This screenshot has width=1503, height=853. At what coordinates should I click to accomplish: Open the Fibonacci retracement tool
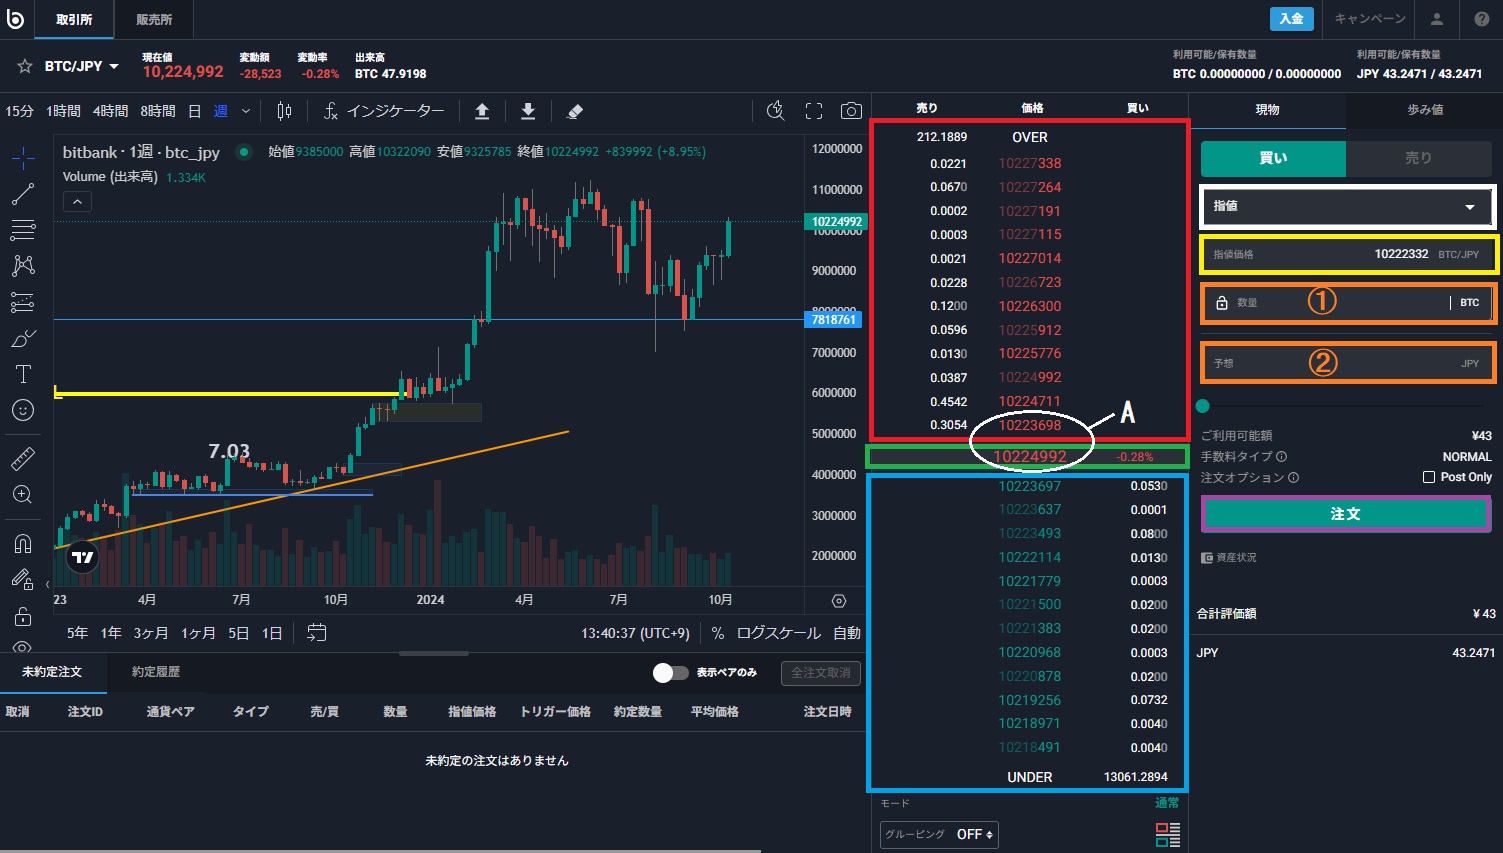coord(23,230)
